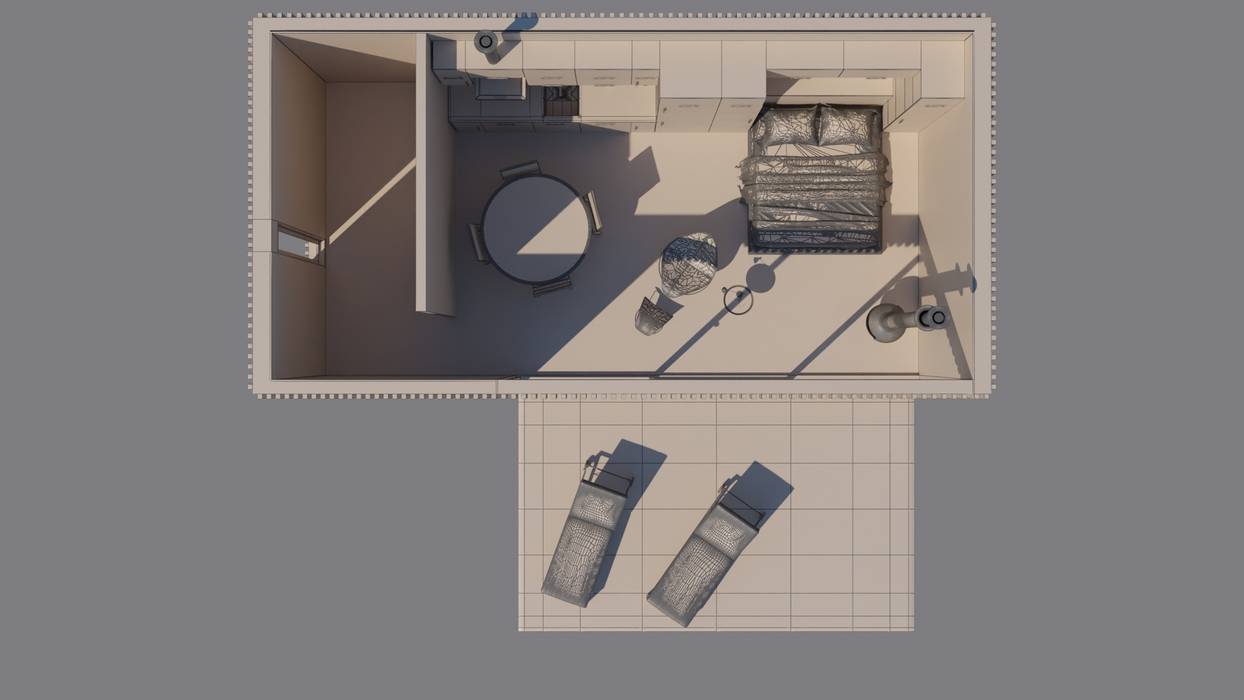Select the chair right of dining table
Viewport: 1244px width, 700px height.
click(594, 212)
